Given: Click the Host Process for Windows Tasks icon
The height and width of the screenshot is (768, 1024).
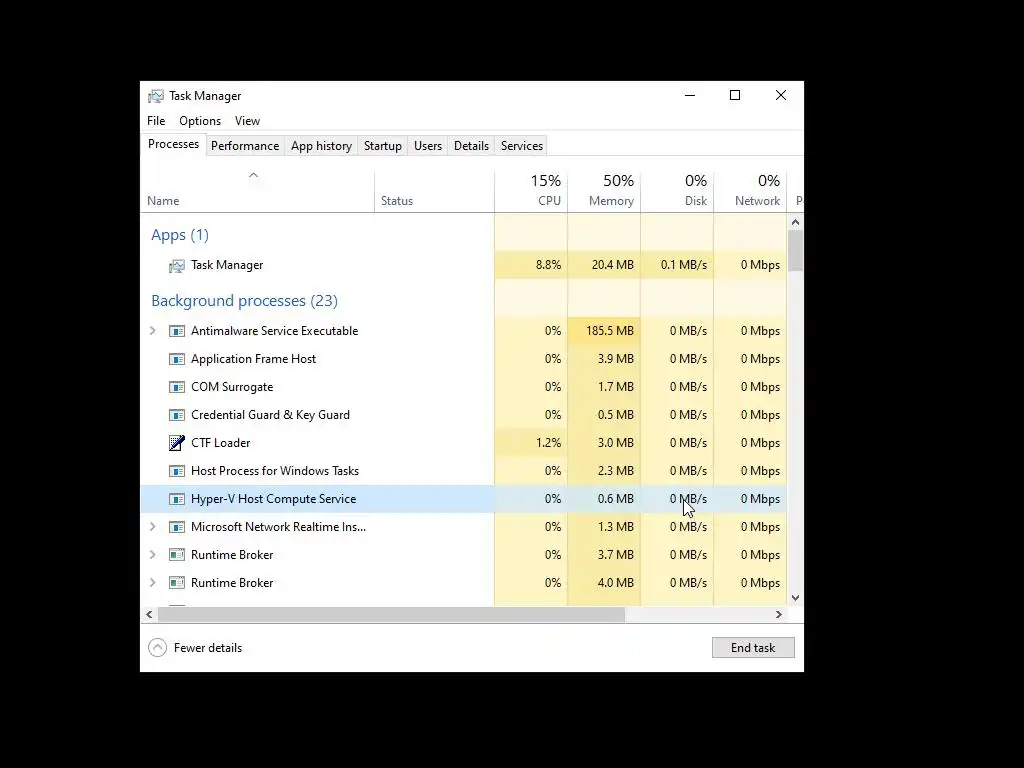Looking at the screenshot, I should coord(176,471).
